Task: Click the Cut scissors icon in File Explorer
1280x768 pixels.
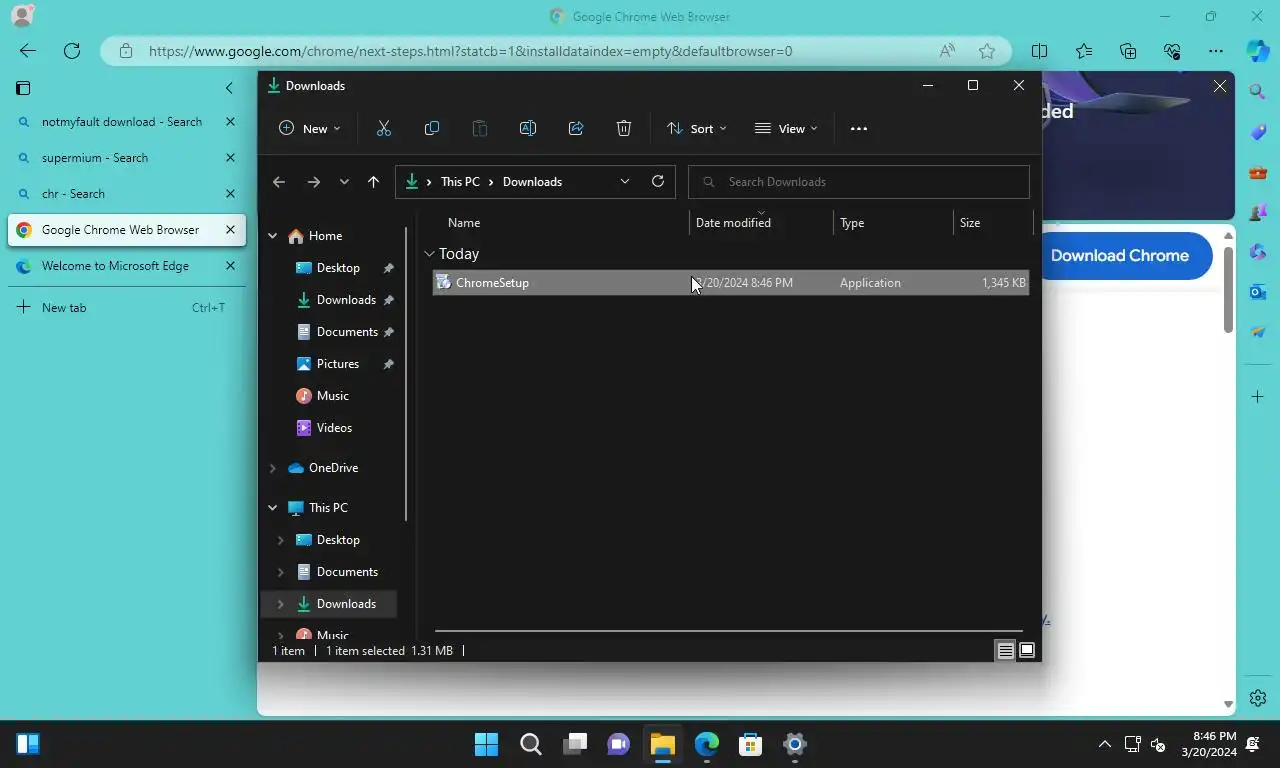Action: pos(384,128)
